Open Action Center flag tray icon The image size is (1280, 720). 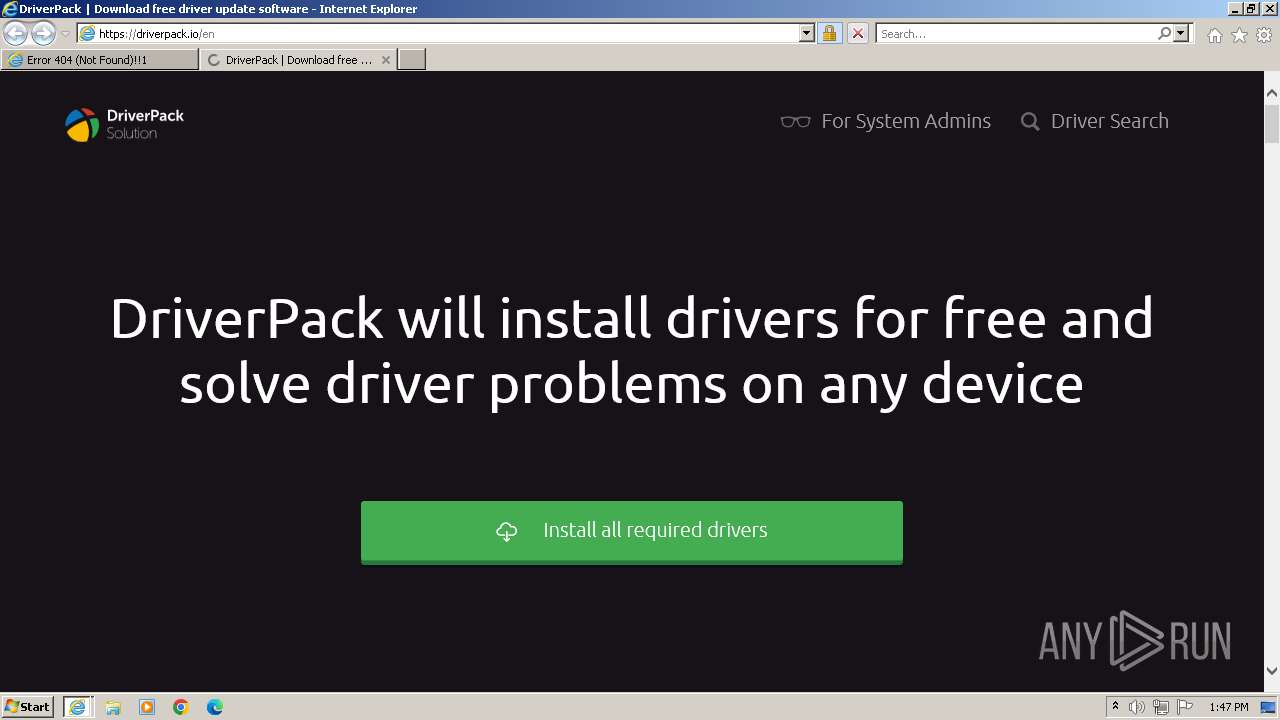tap(1185, 707)
